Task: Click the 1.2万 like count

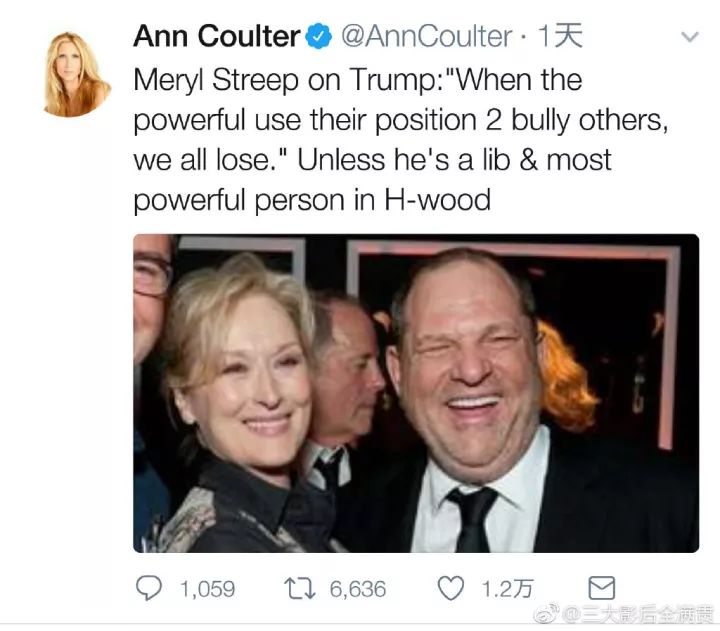Action: point(507,589)
